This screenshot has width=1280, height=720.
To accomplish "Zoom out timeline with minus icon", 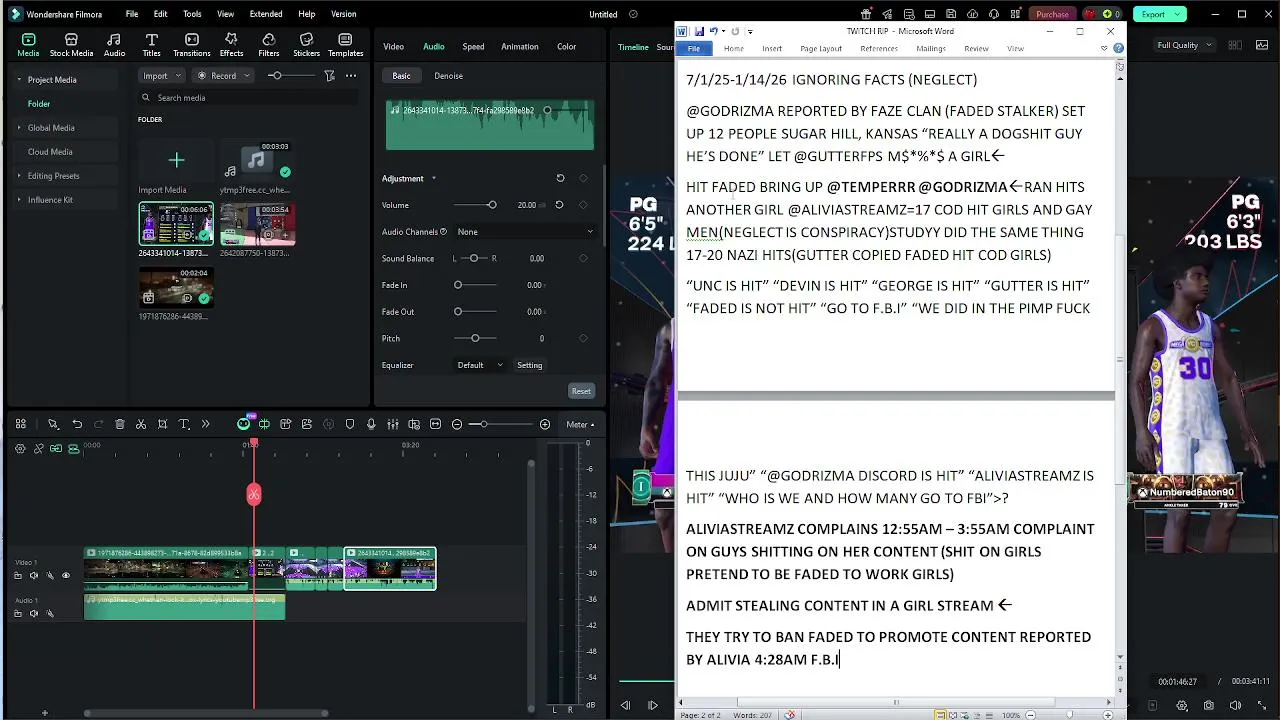I will click(457, 424).
